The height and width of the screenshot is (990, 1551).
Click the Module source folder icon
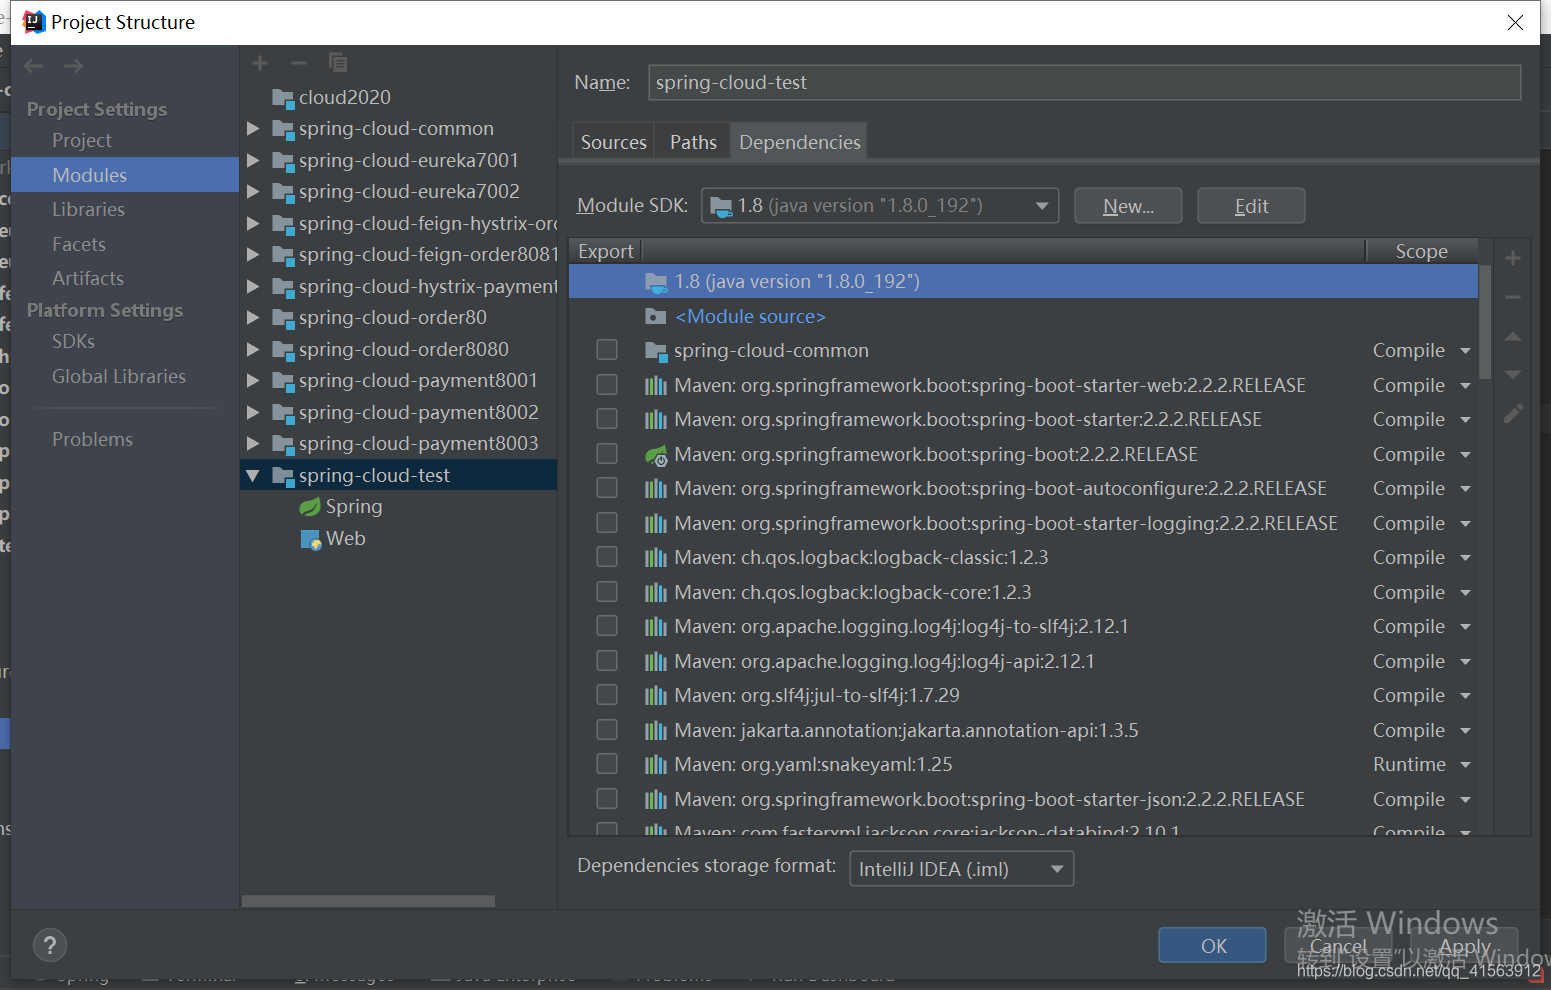click(656, 317)
